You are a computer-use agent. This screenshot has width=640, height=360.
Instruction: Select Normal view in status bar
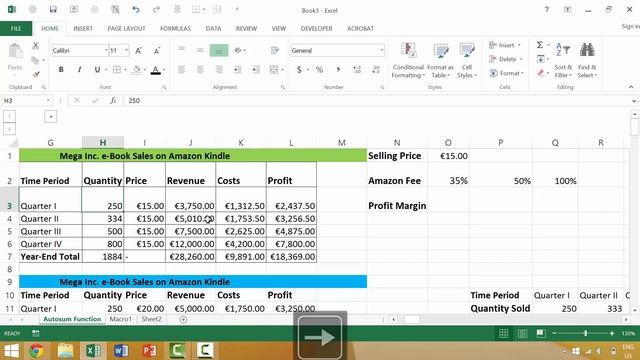(503, 333)
